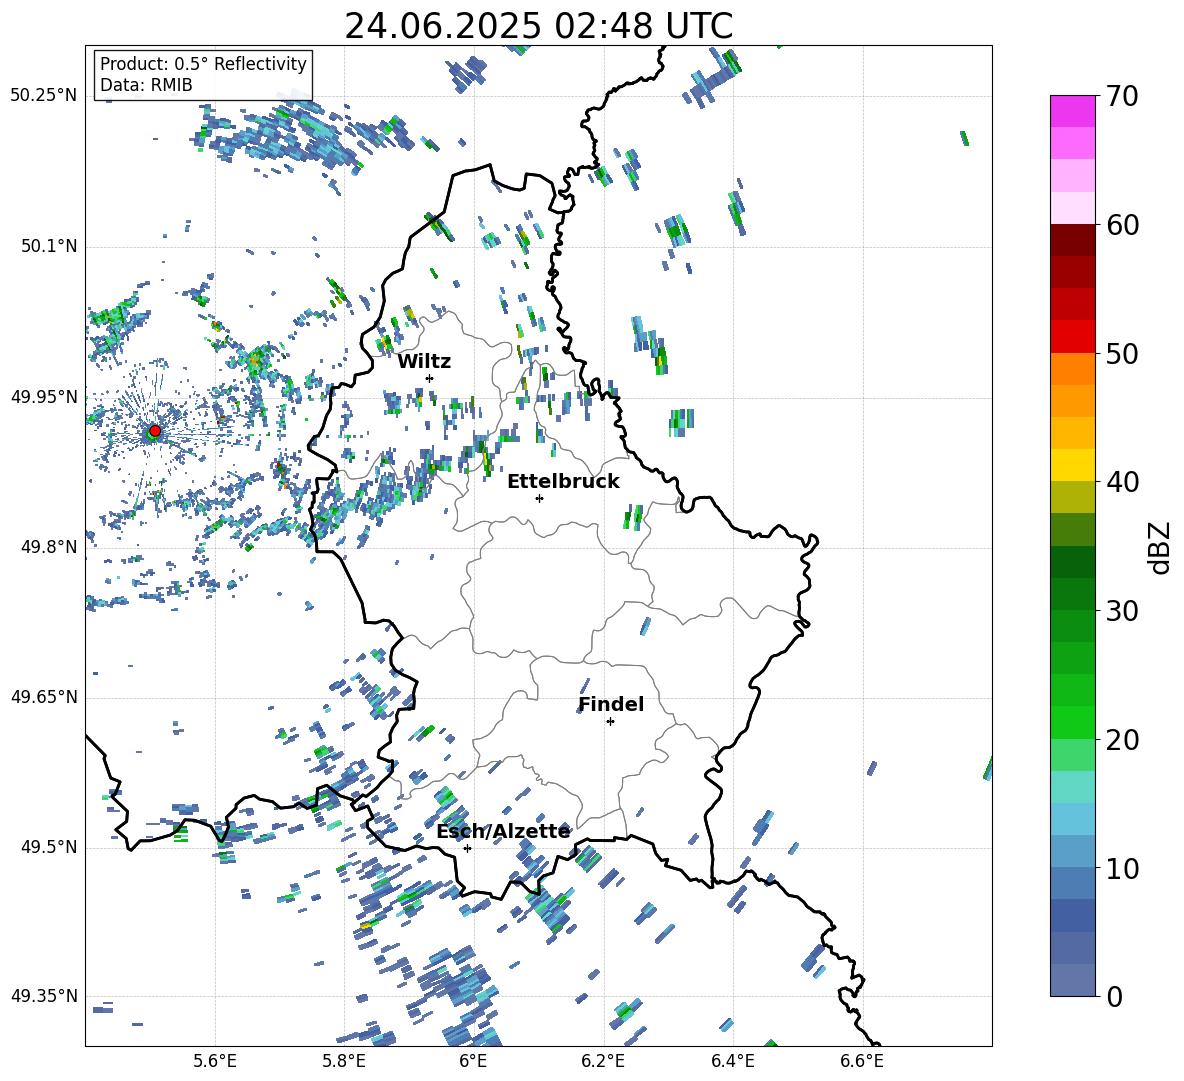Image resolution: width=1184 pixels, height=1081 pixels.
Task: Click the 6°E longitude label
Action: [x=473, y=1061]
